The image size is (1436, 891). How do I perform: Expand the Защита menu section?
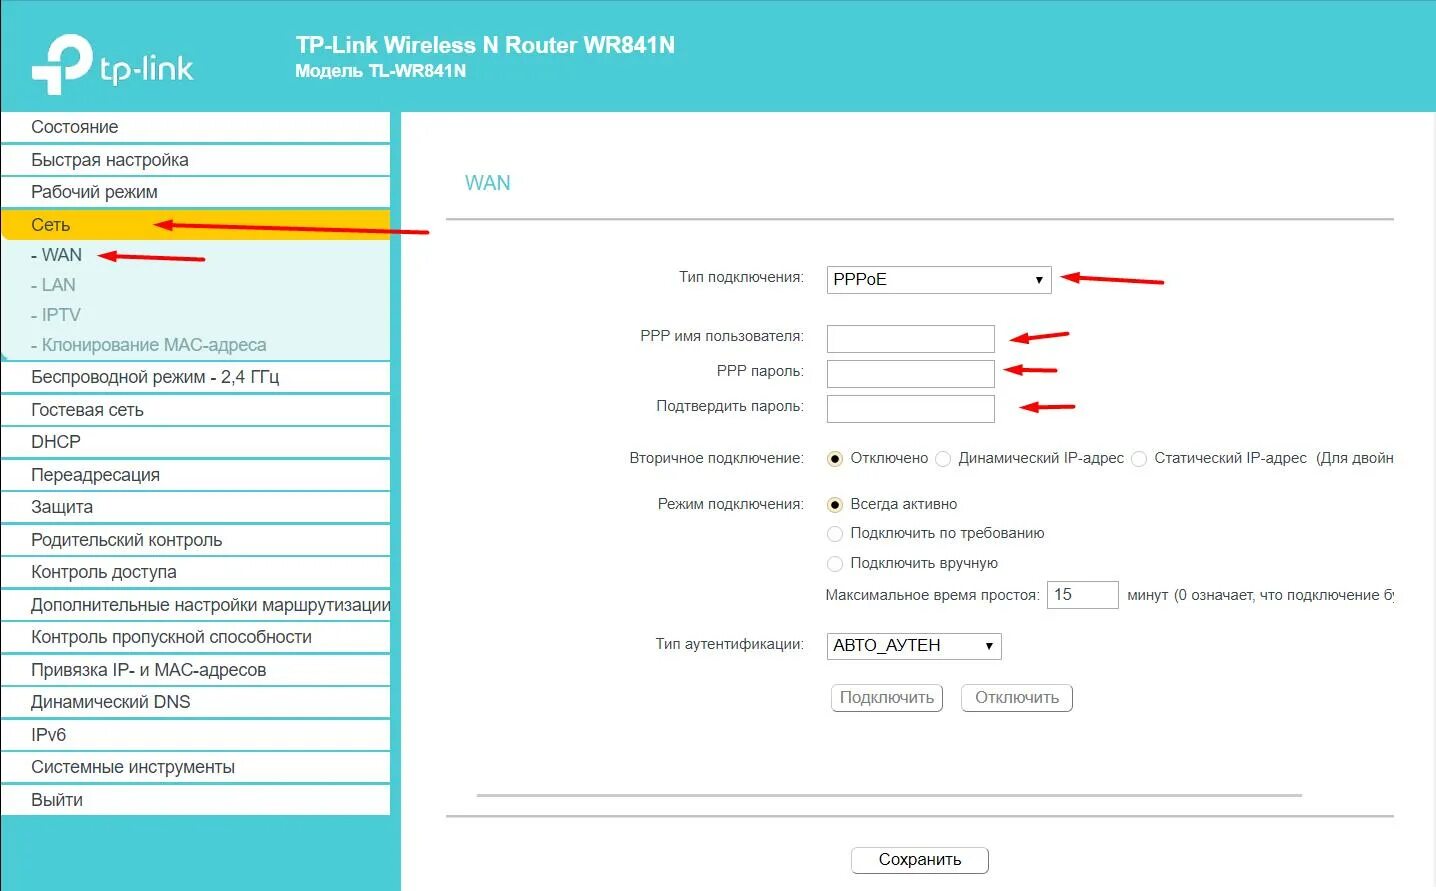pos(195,507)
